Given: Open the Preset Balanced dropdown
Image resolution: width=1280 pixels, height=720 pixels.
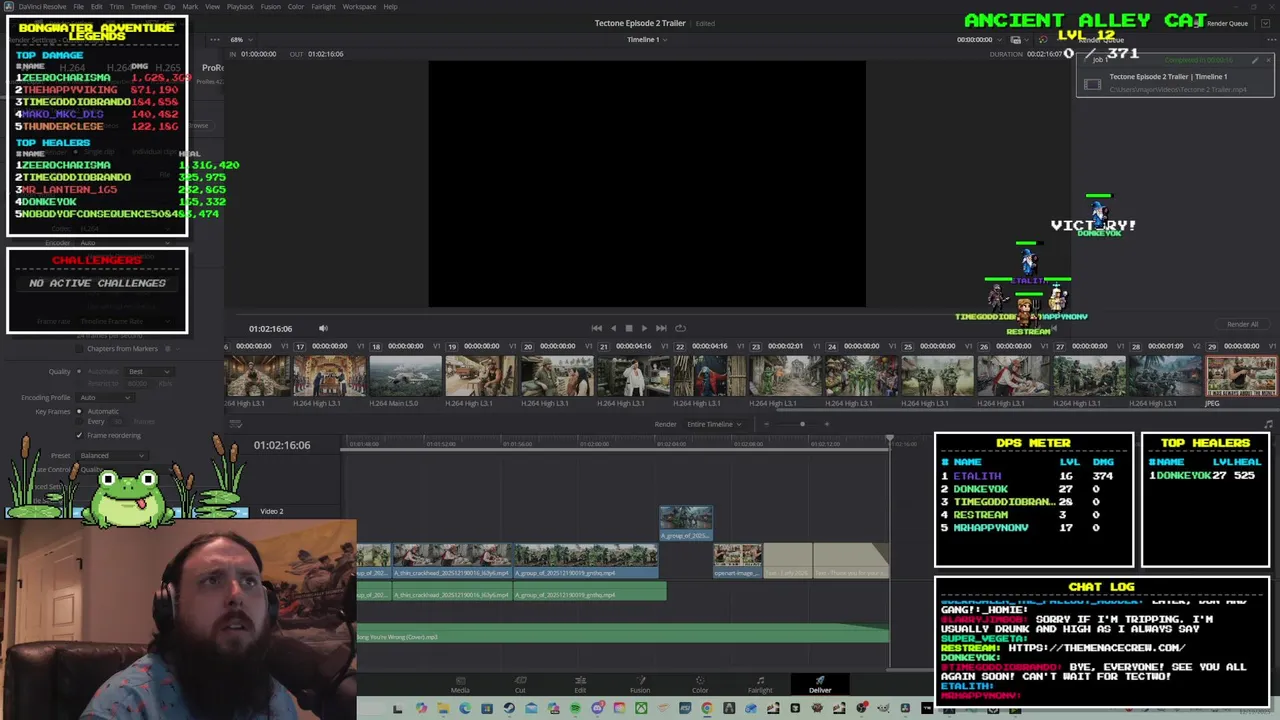Looking at the screenshot, I should (112, 455).
